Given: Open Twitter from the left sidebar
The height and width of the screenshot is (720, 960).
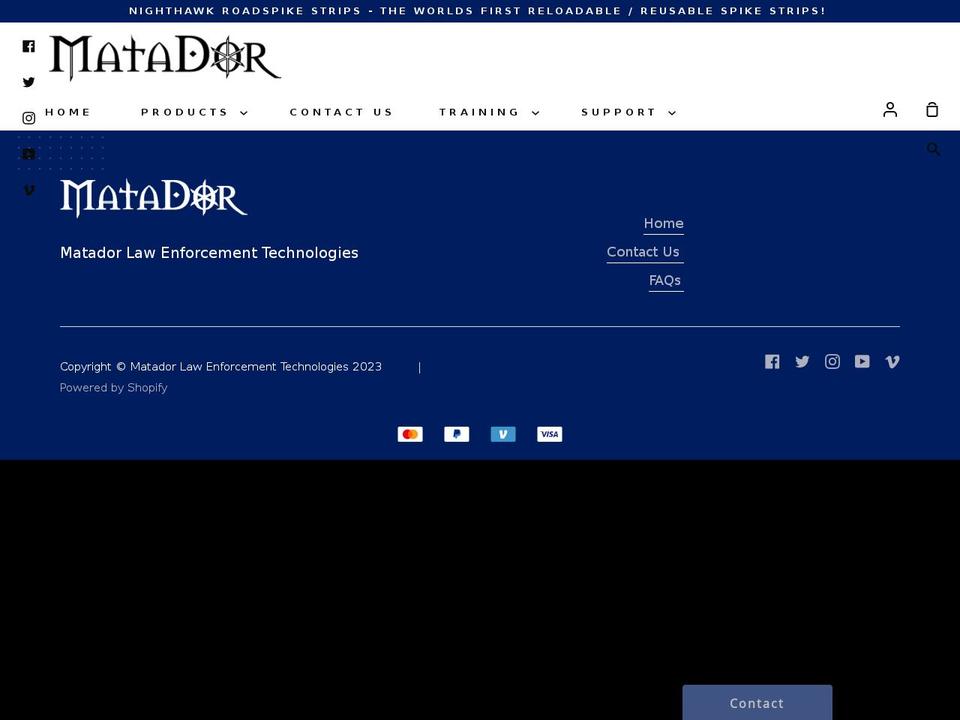Looking at the screenshot, I should 29,82.
